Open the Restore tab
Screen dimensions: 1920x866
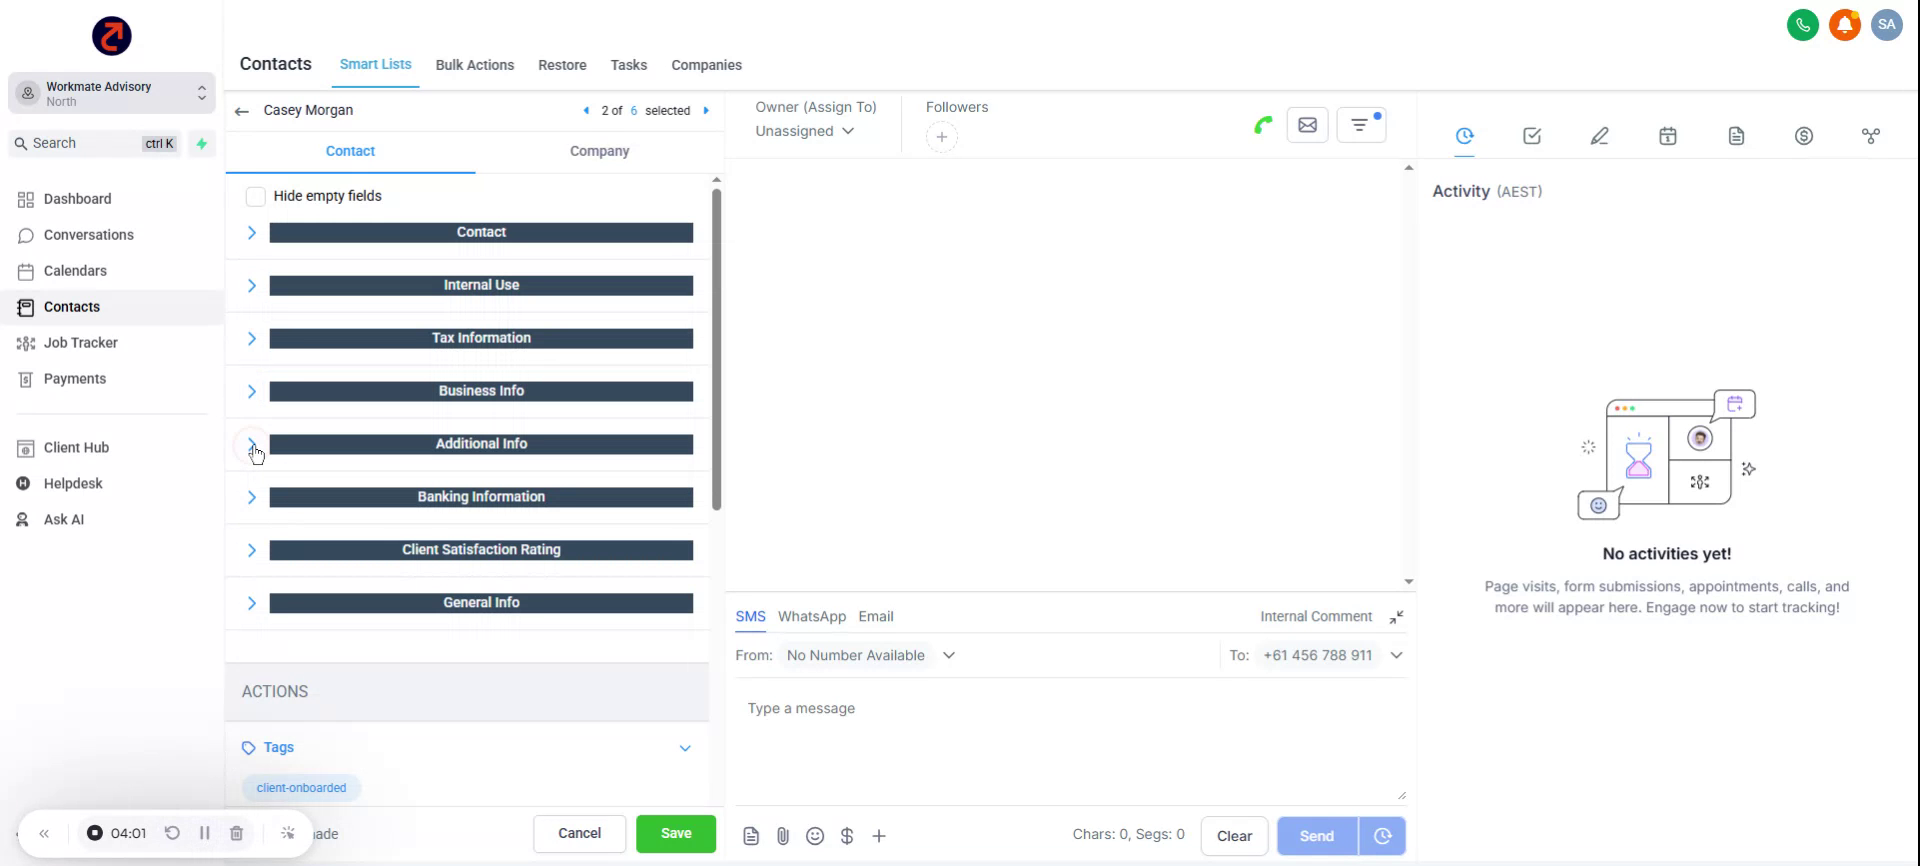pos(562,65)
